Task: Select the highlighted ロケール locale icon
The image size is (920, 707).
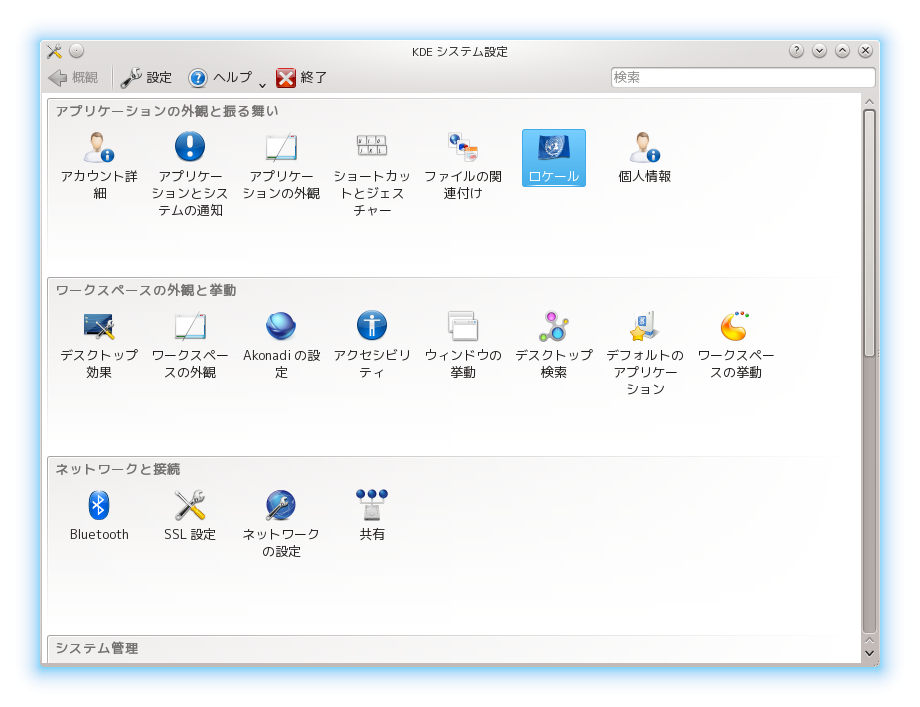Action: click(x=554, y=158)
